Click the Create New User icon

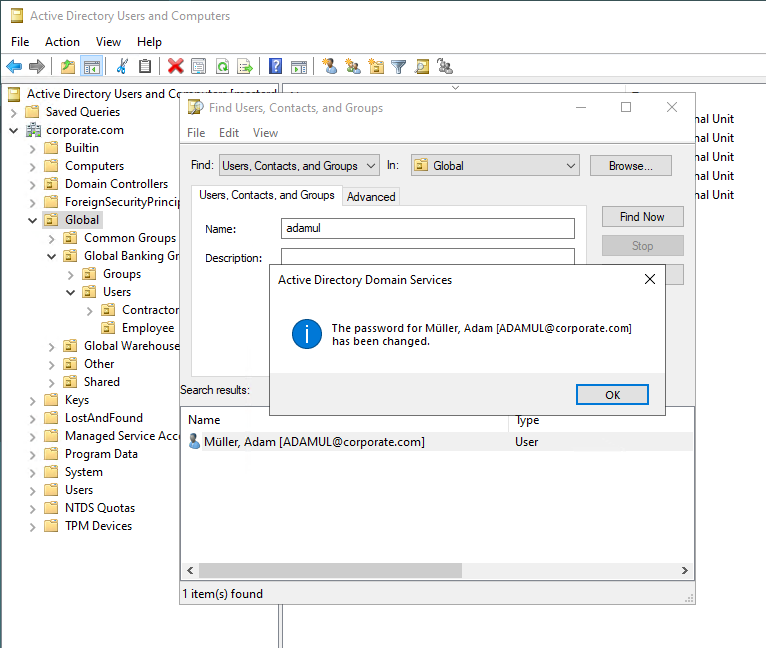[x=330, y=66]
